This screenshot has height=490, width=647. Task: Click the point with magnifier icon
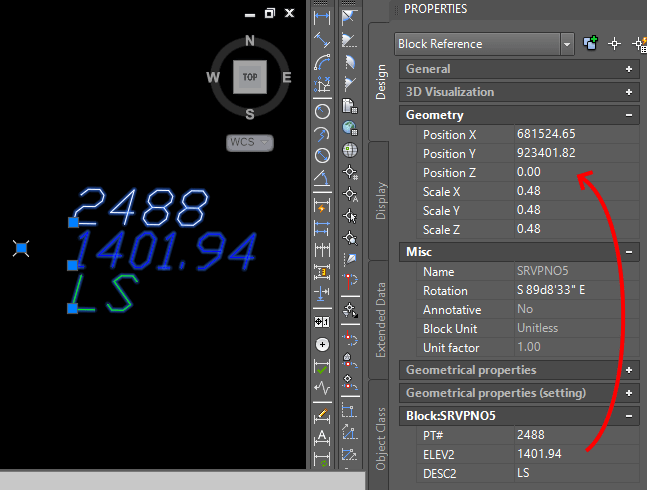[350, 238]
